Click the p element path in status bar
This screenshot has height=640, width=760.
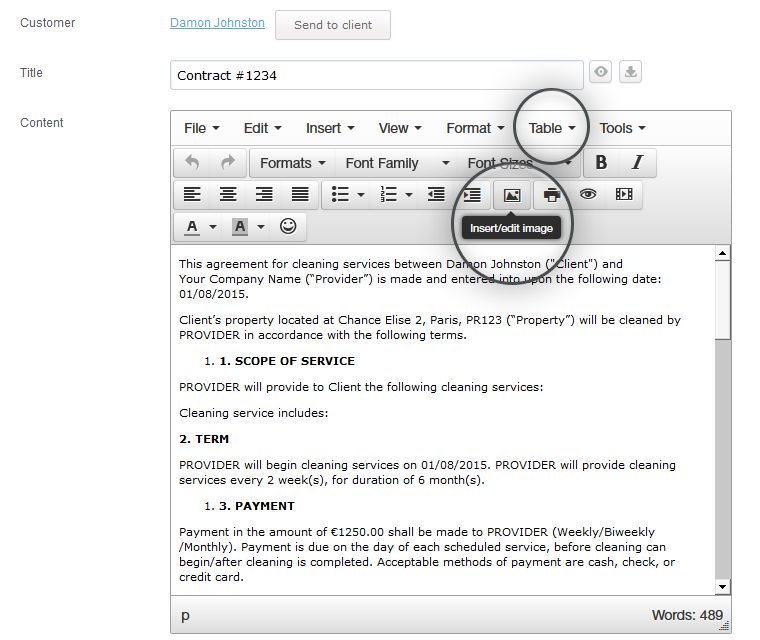(185, 615)
